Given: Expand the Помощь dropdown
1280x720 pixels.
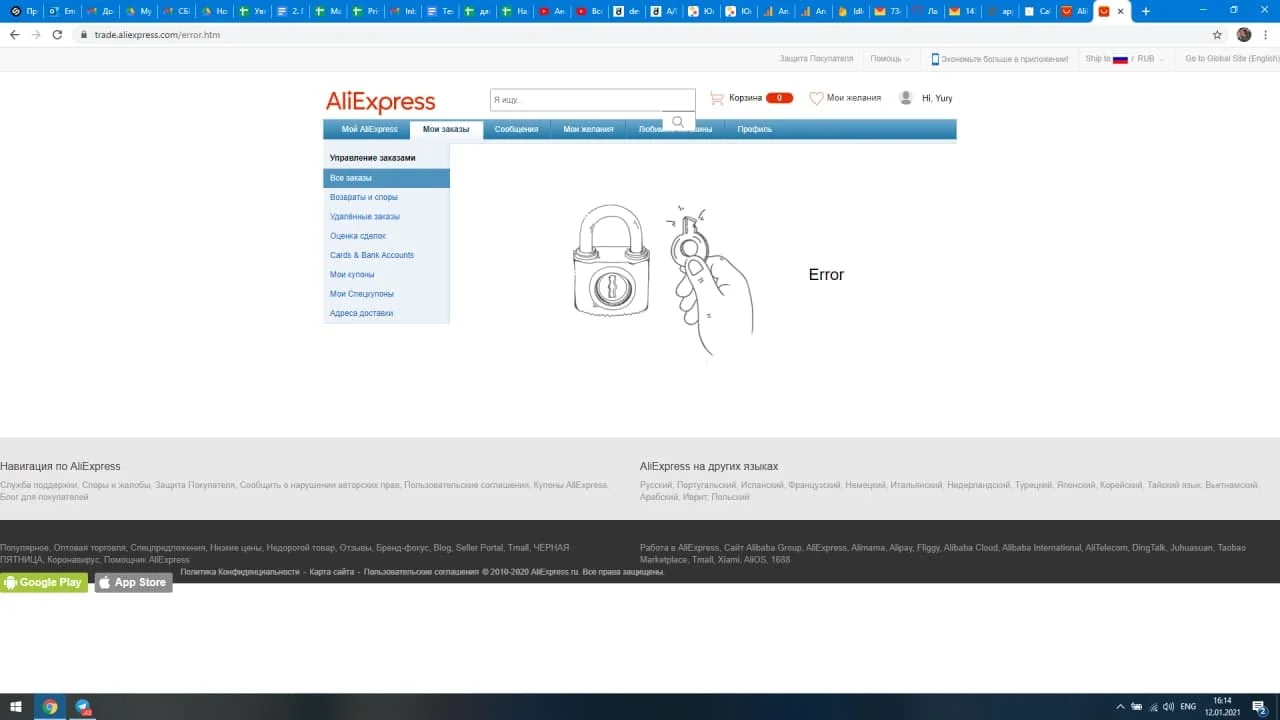Looking at the screenshot, I should point(890,59).
